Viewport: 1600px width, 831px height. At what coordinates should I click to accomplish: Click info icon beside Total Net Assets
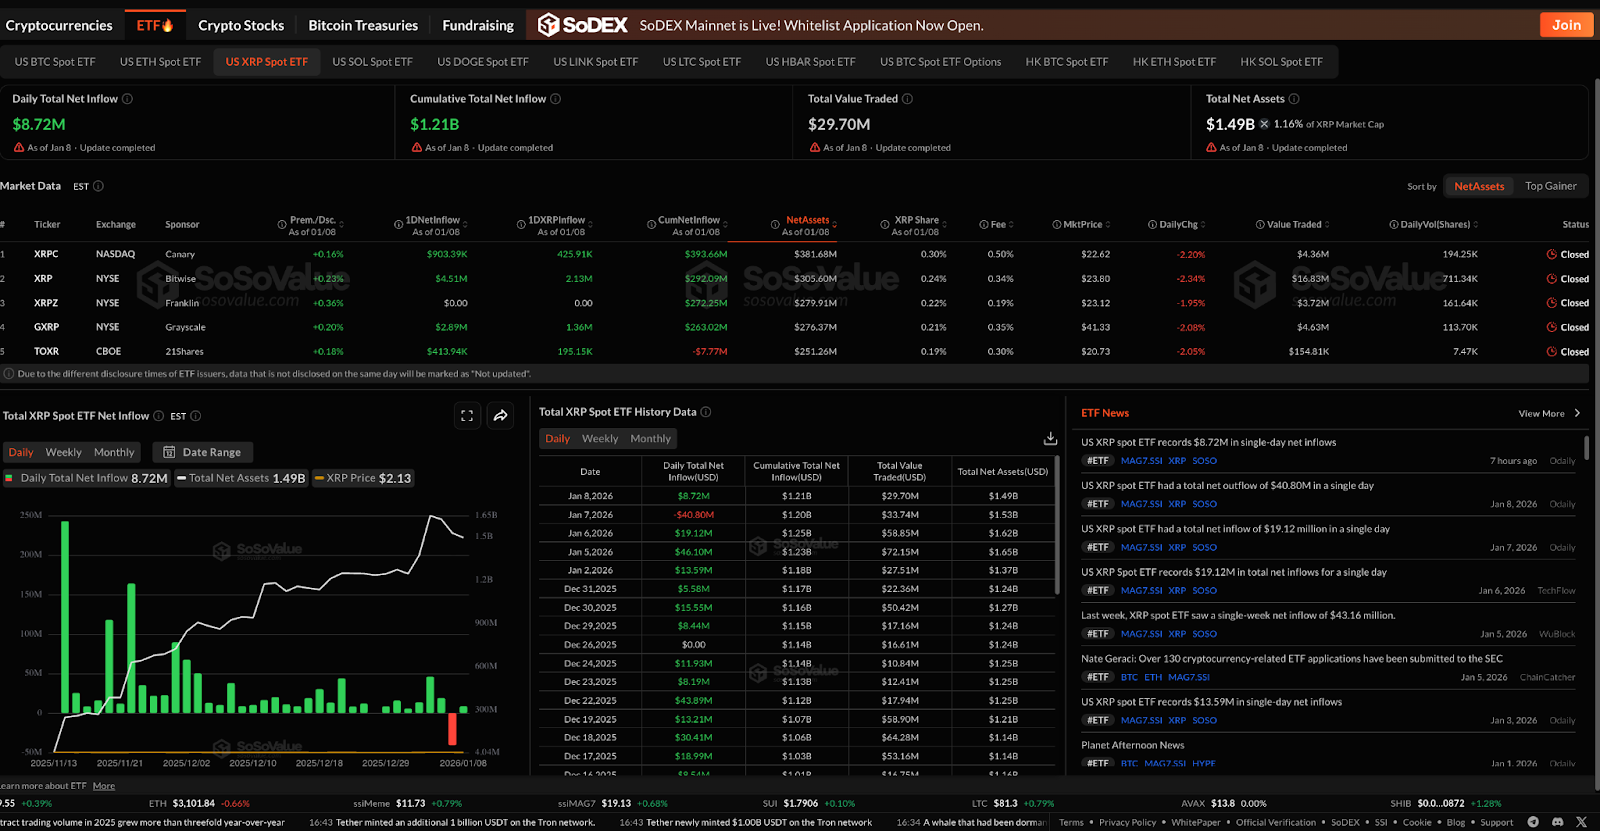point(1294,99)
